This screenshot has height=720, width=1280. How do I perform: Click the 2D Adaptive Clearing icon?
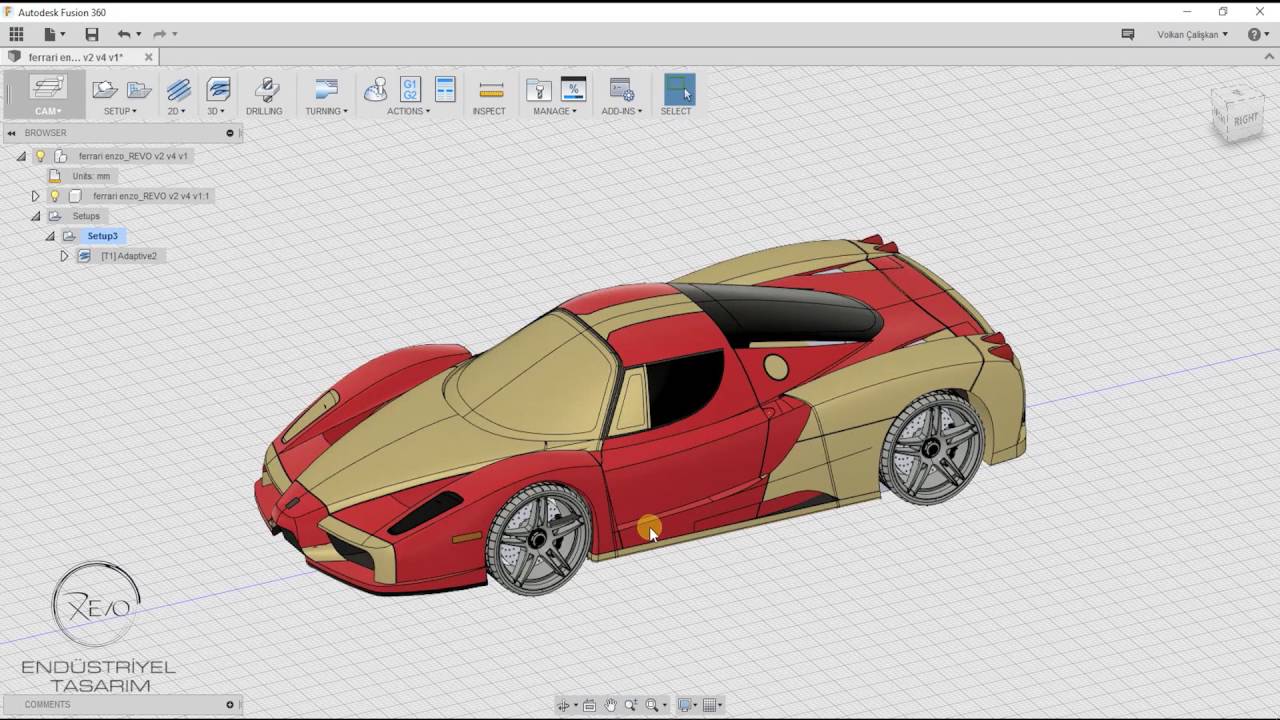179,89
